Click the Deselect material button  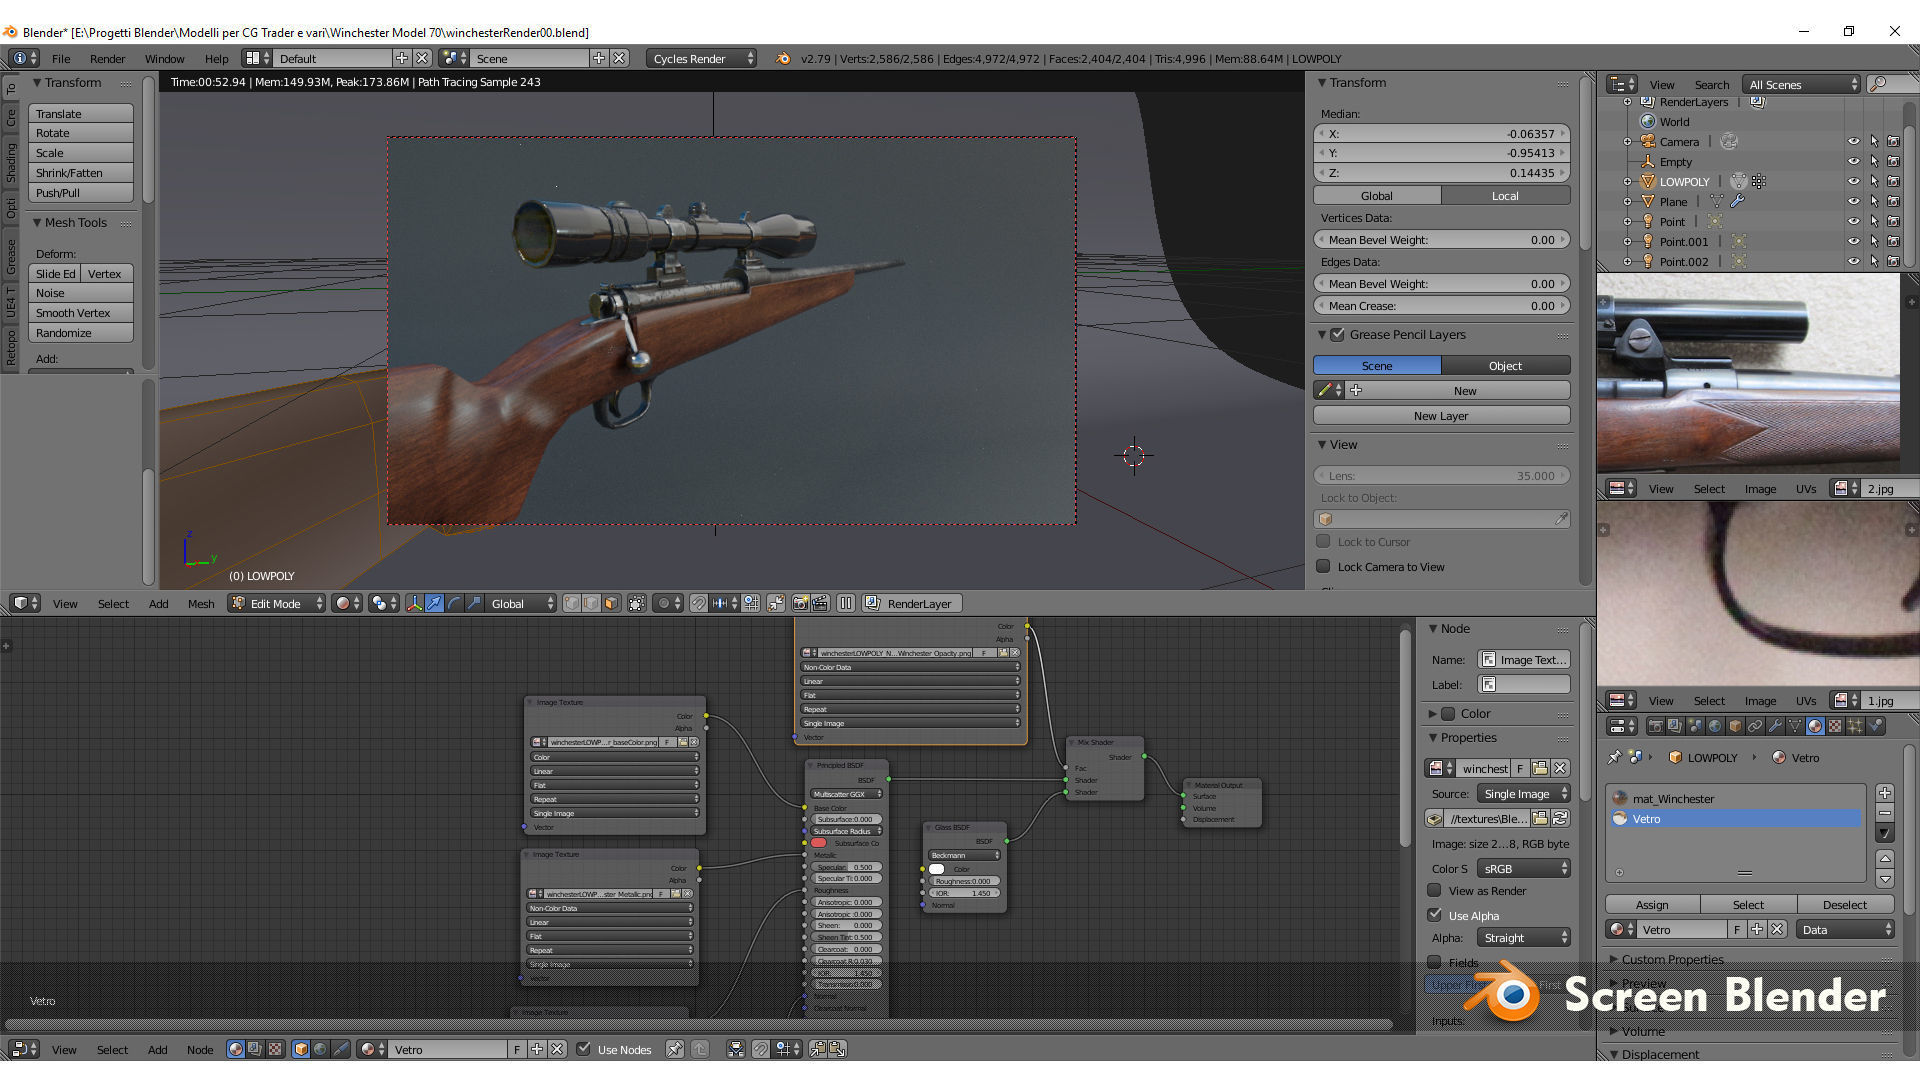click(x=1845, y=904)
